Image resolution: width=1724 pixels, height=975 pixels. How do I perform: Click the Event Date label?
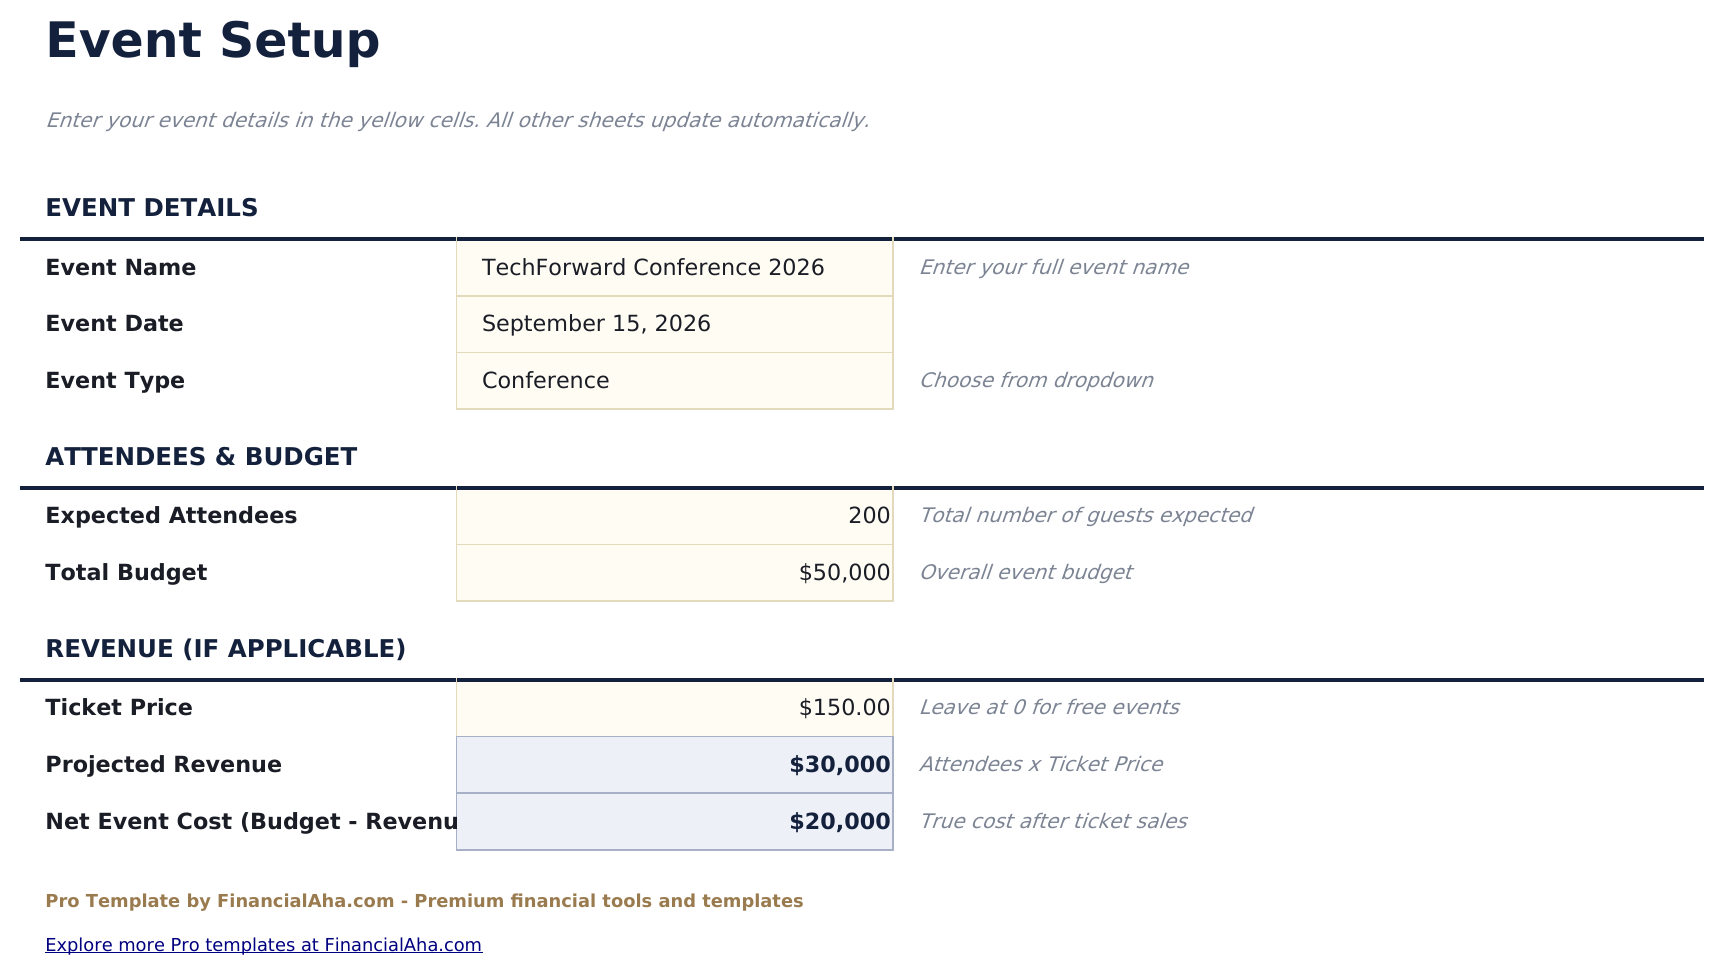tap(114, 324)
